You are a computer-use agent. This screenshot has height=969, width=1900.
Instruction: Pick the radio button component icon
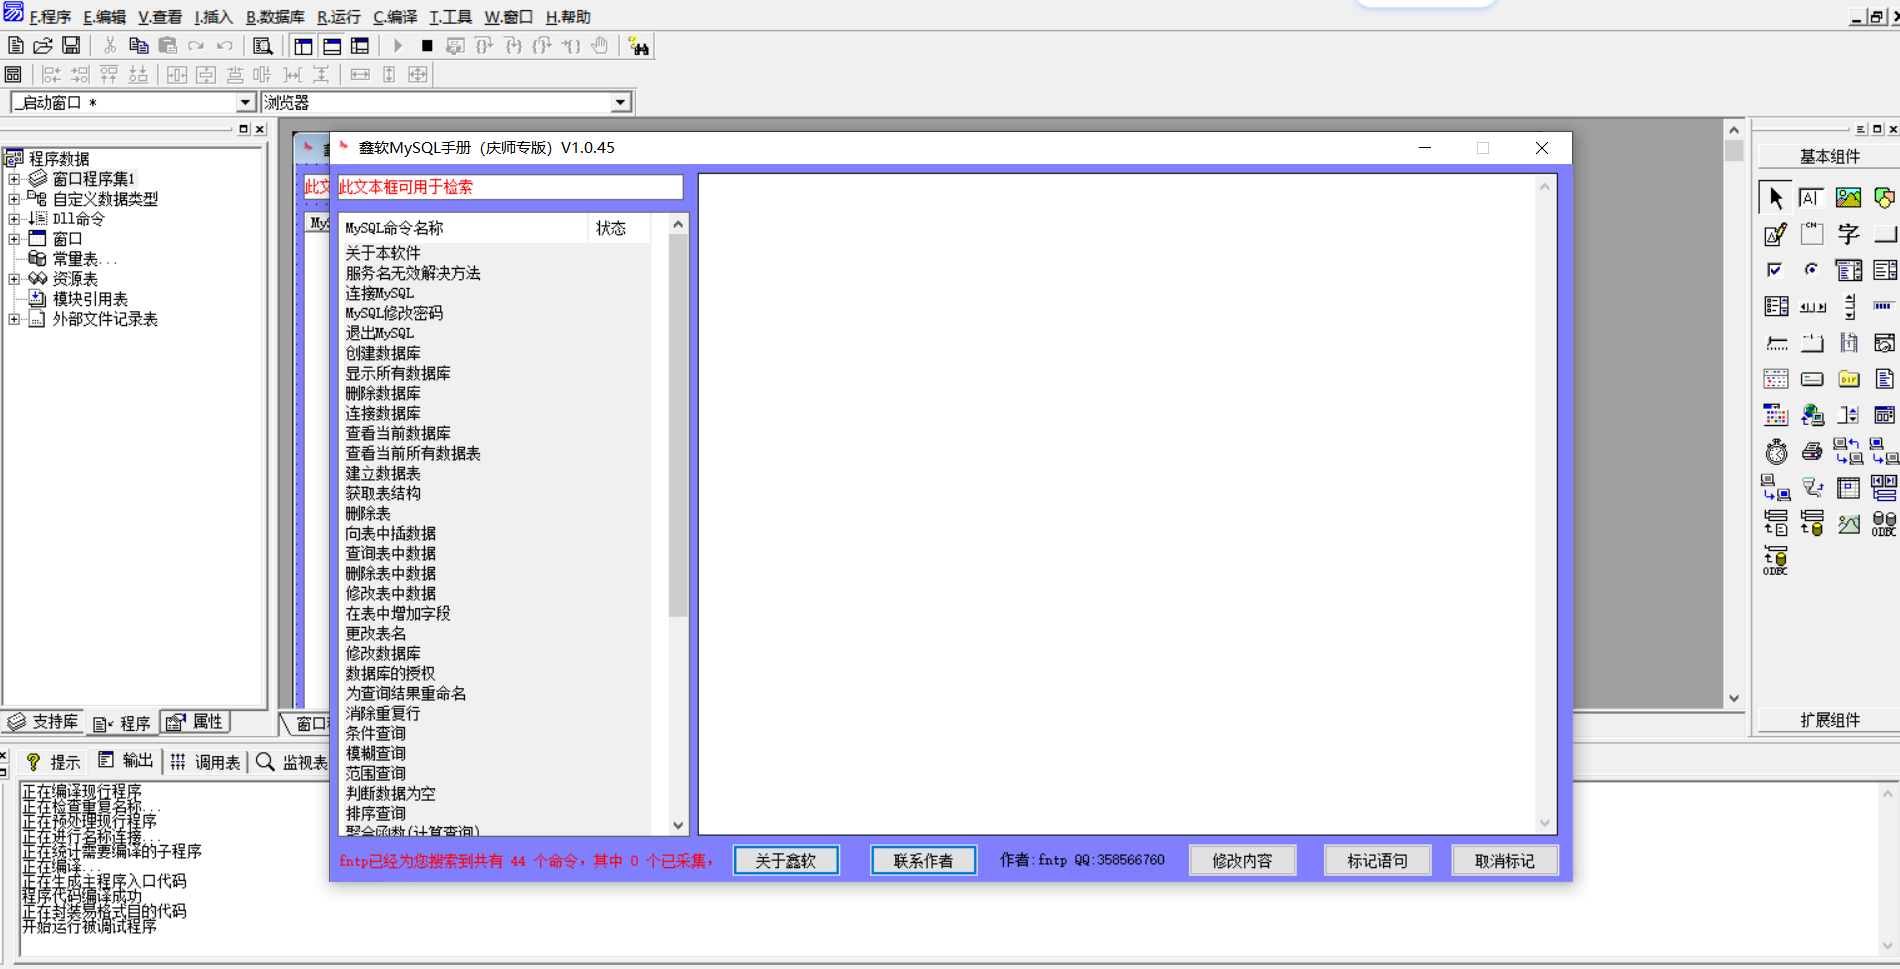click(x=1811, y=270)
